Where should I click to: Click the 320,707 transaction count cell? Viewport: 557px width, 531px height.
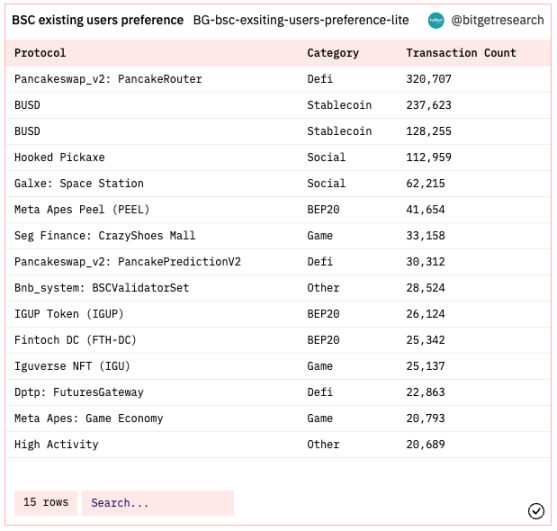tap(429, 79)
